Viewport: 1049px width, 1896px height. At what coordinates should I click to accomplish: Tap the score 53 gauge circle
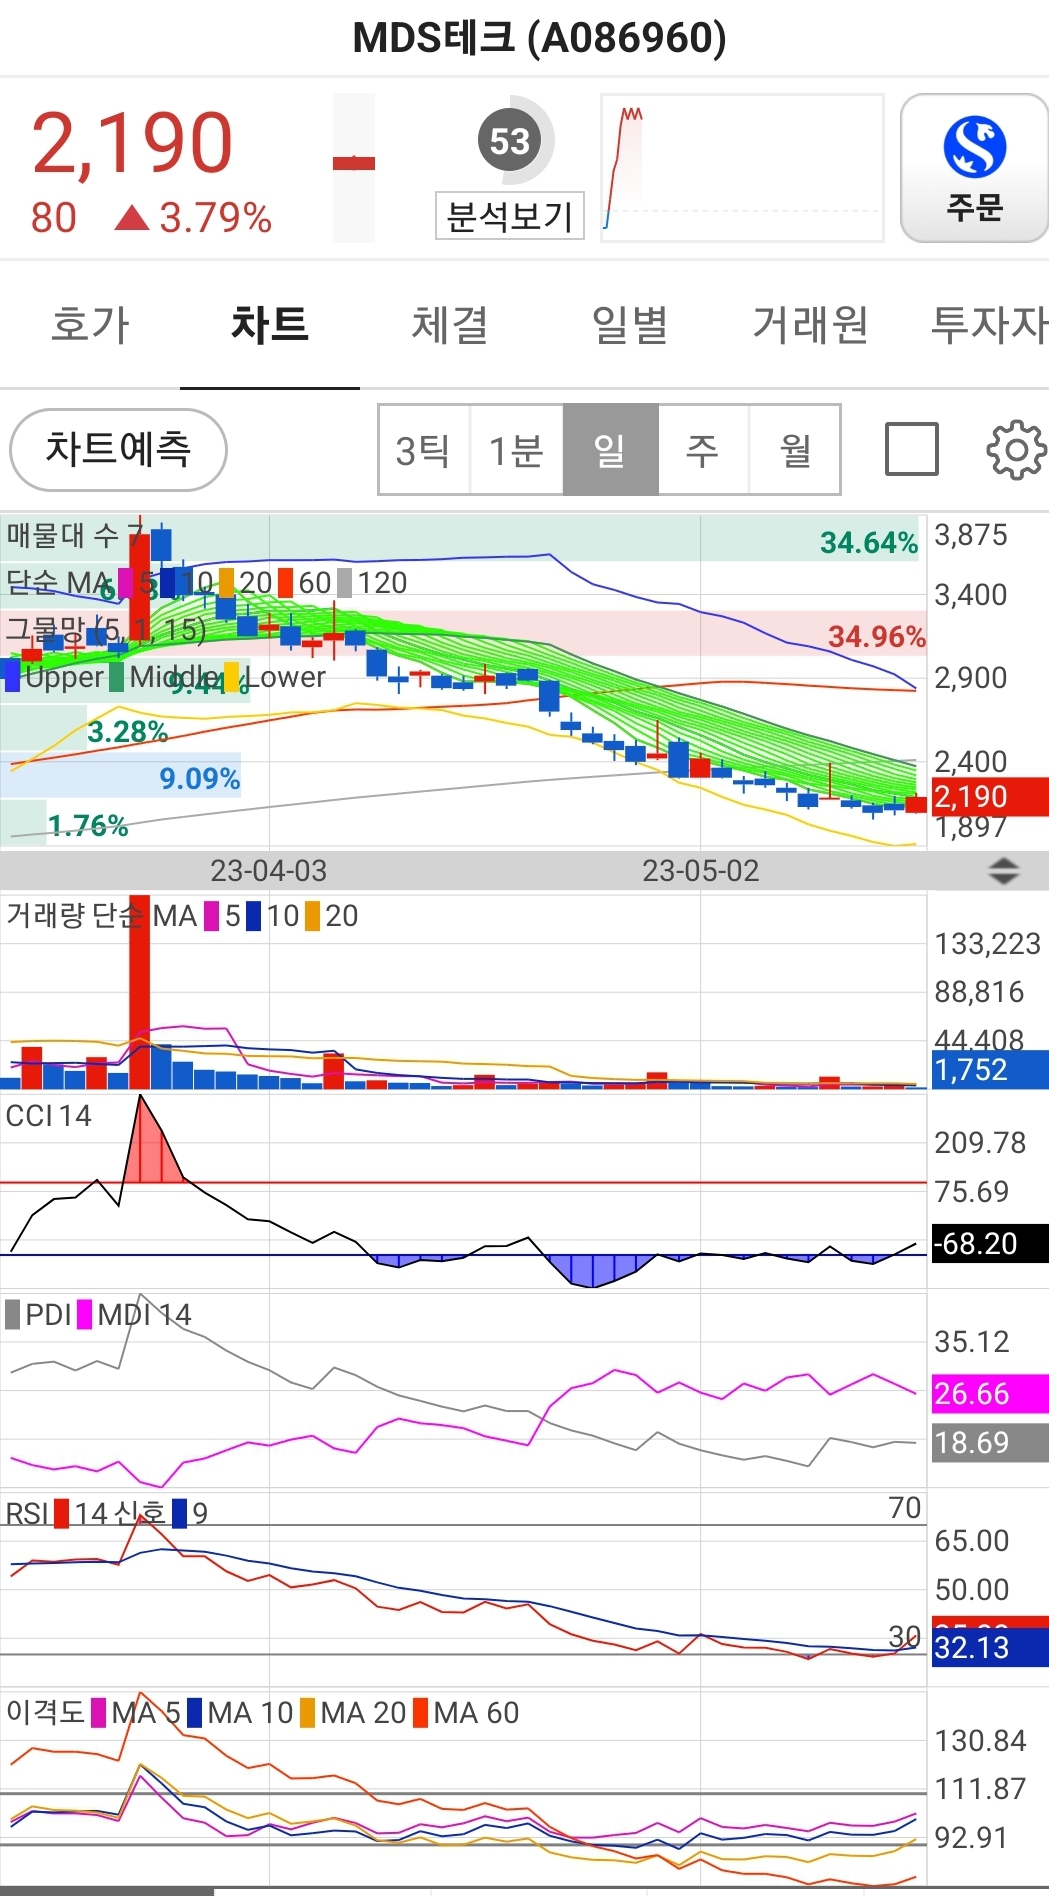(510, 141)
